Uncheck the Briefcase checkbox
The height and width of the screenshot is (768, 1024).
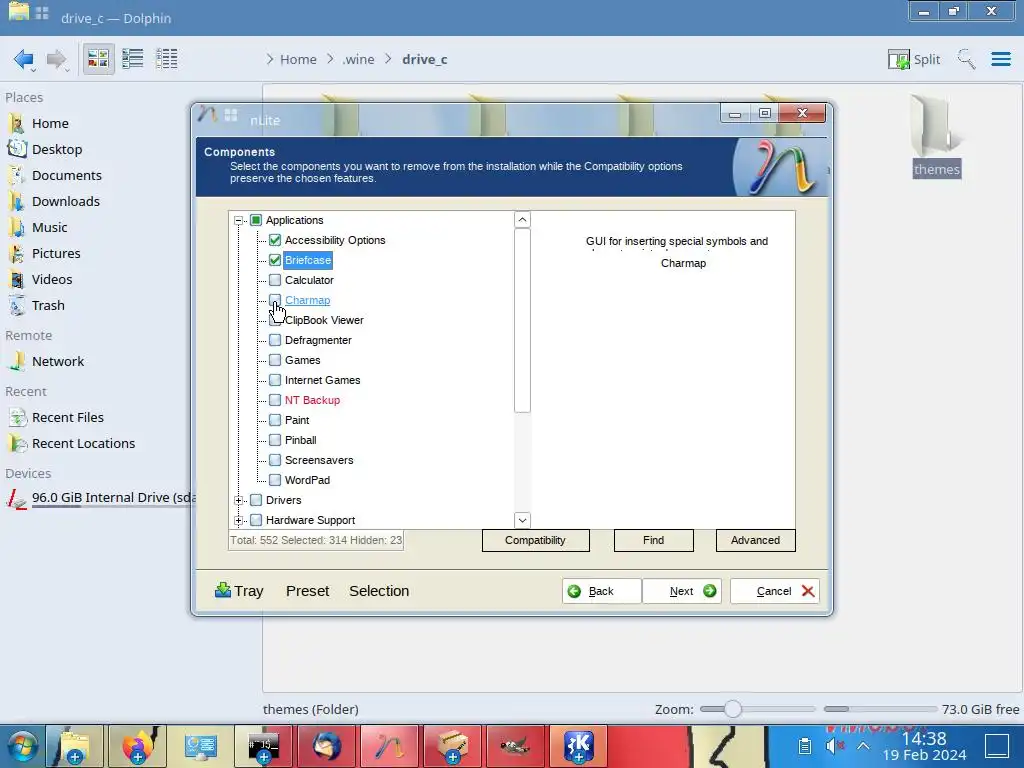[275, 260]
